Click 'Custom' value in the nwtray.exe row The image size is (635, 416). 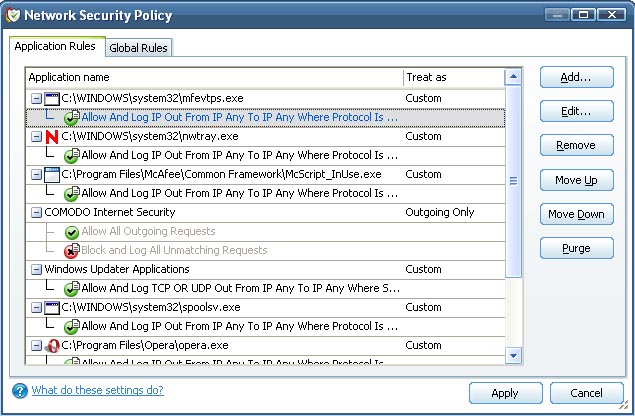424,137
